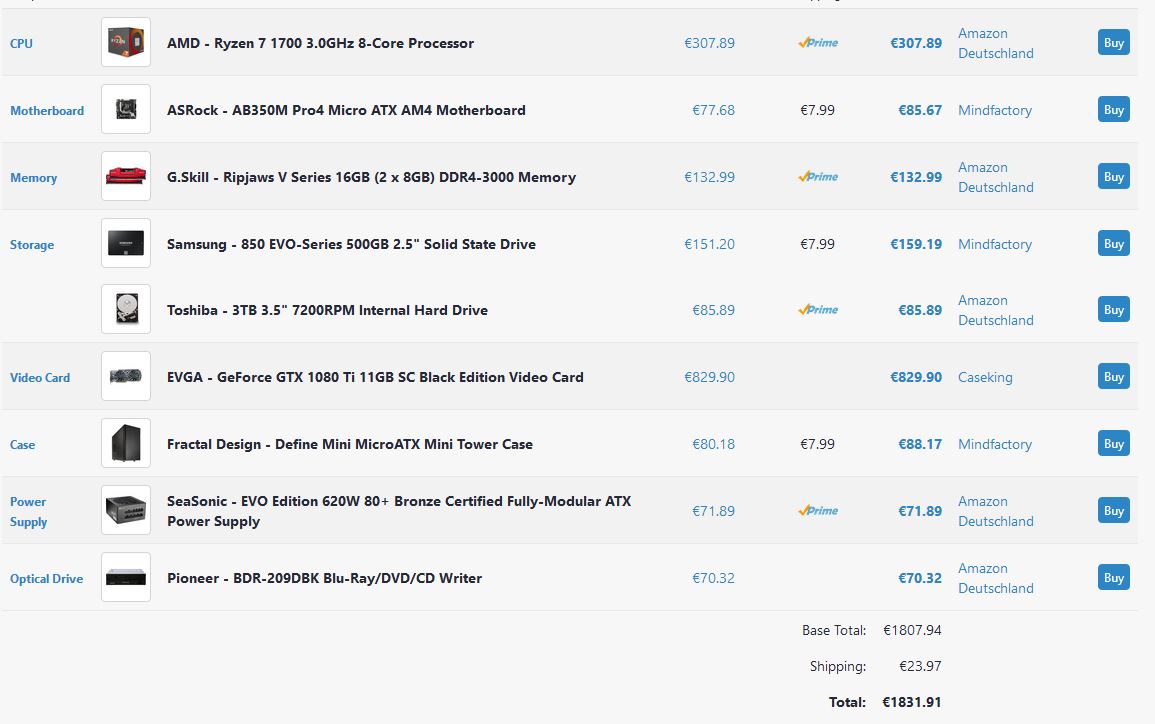Screen dimensions: 1155x724
Task: Click the ASRock motherboard product image
Action: point(126,110)
